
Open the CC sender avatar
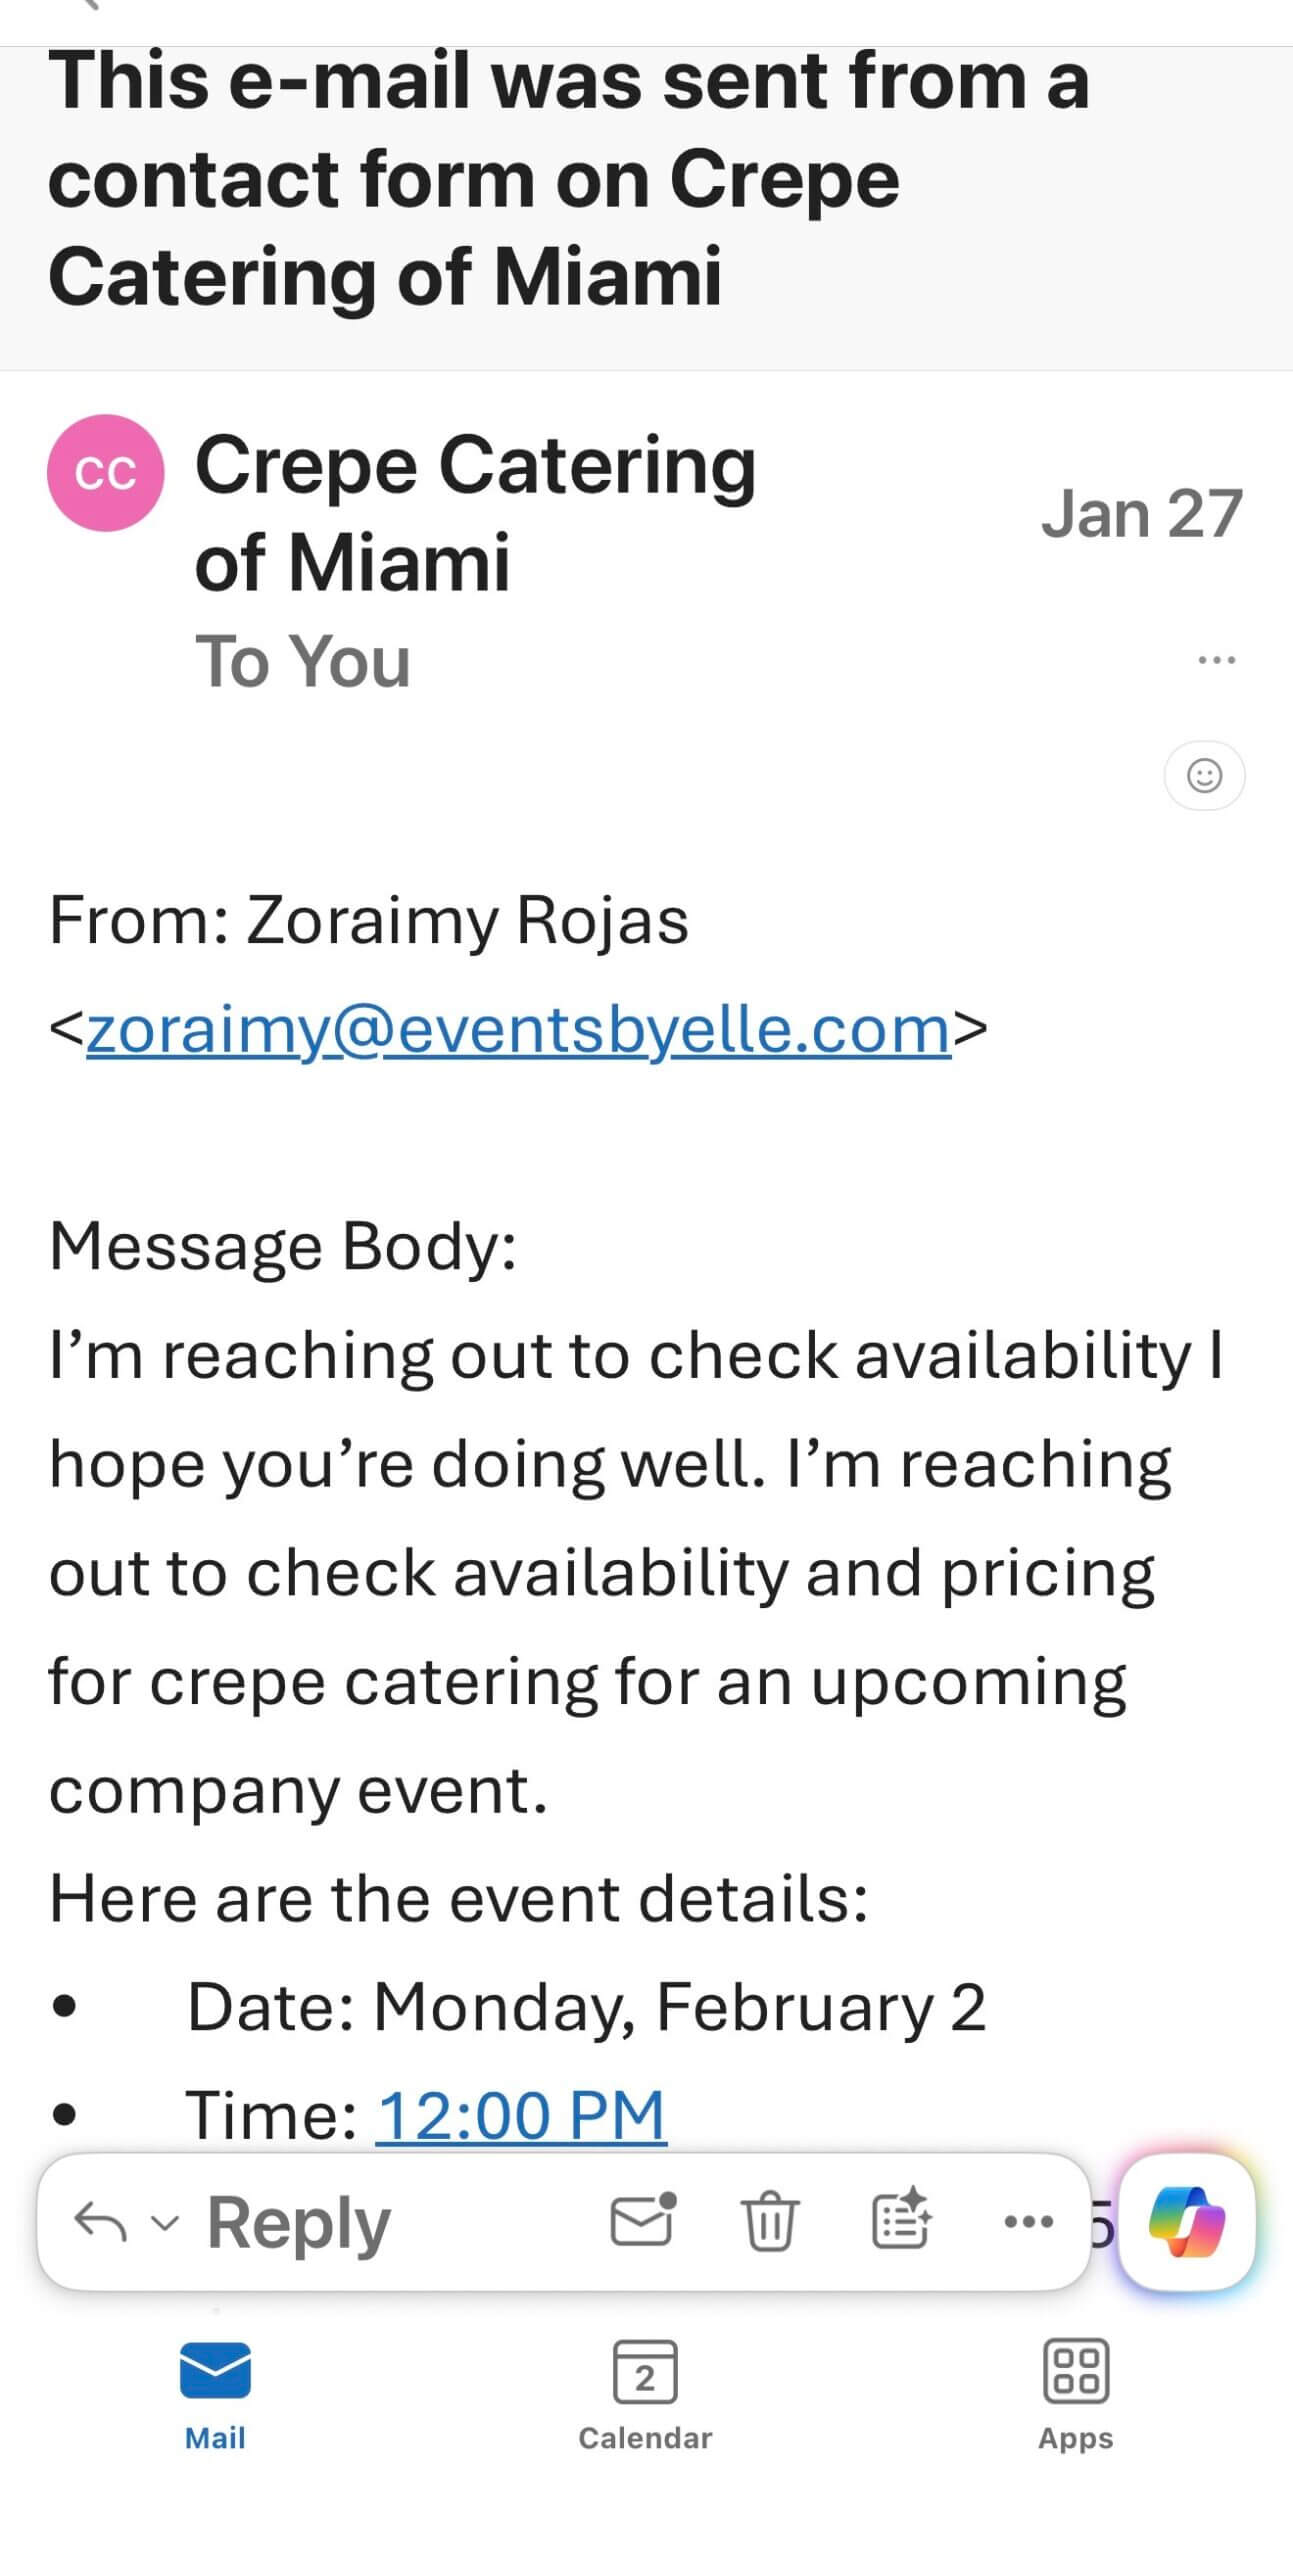pos(105,473)
